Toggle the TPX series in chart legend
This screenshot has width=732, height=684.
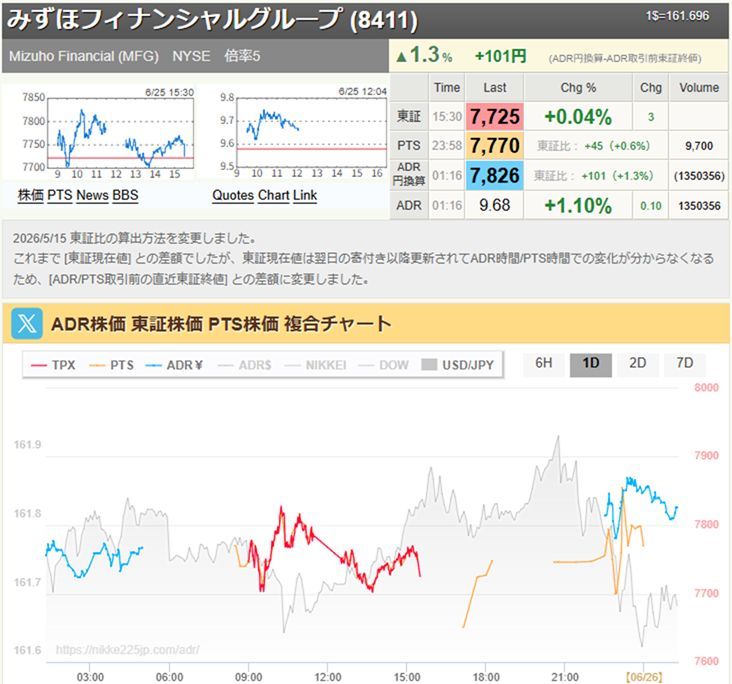click(x=53, y=365)
